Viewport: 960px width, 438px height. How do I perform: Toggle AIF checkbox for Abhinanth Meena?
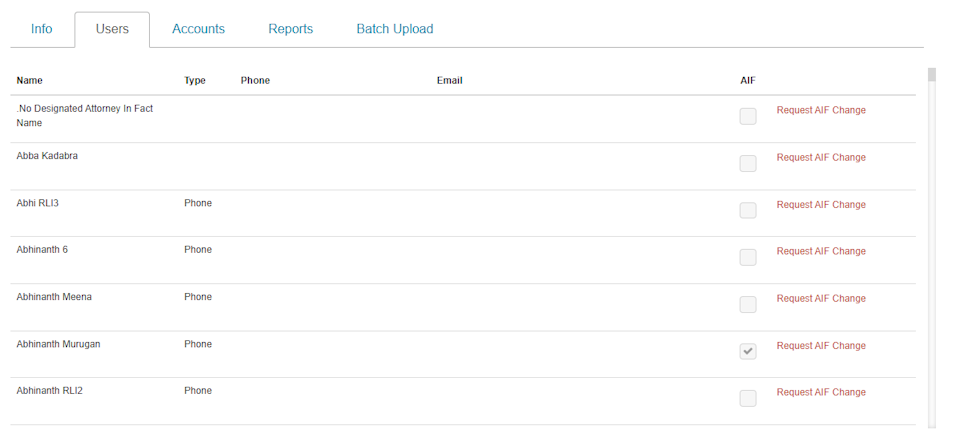pyautogui.click(x=748, y=304)
